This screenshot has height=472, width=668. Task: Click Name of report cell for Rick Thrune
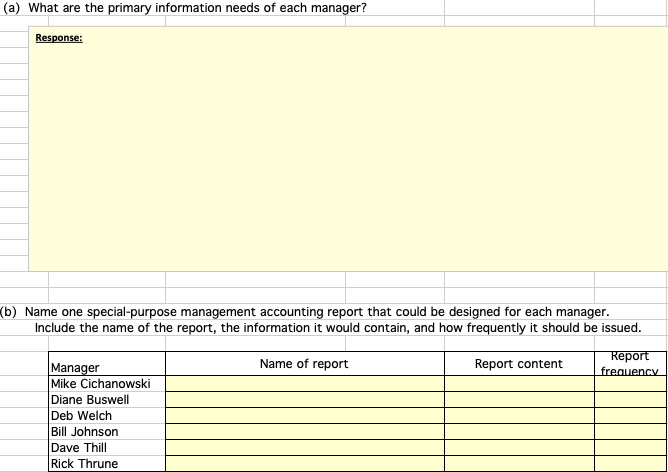[305, 463]
